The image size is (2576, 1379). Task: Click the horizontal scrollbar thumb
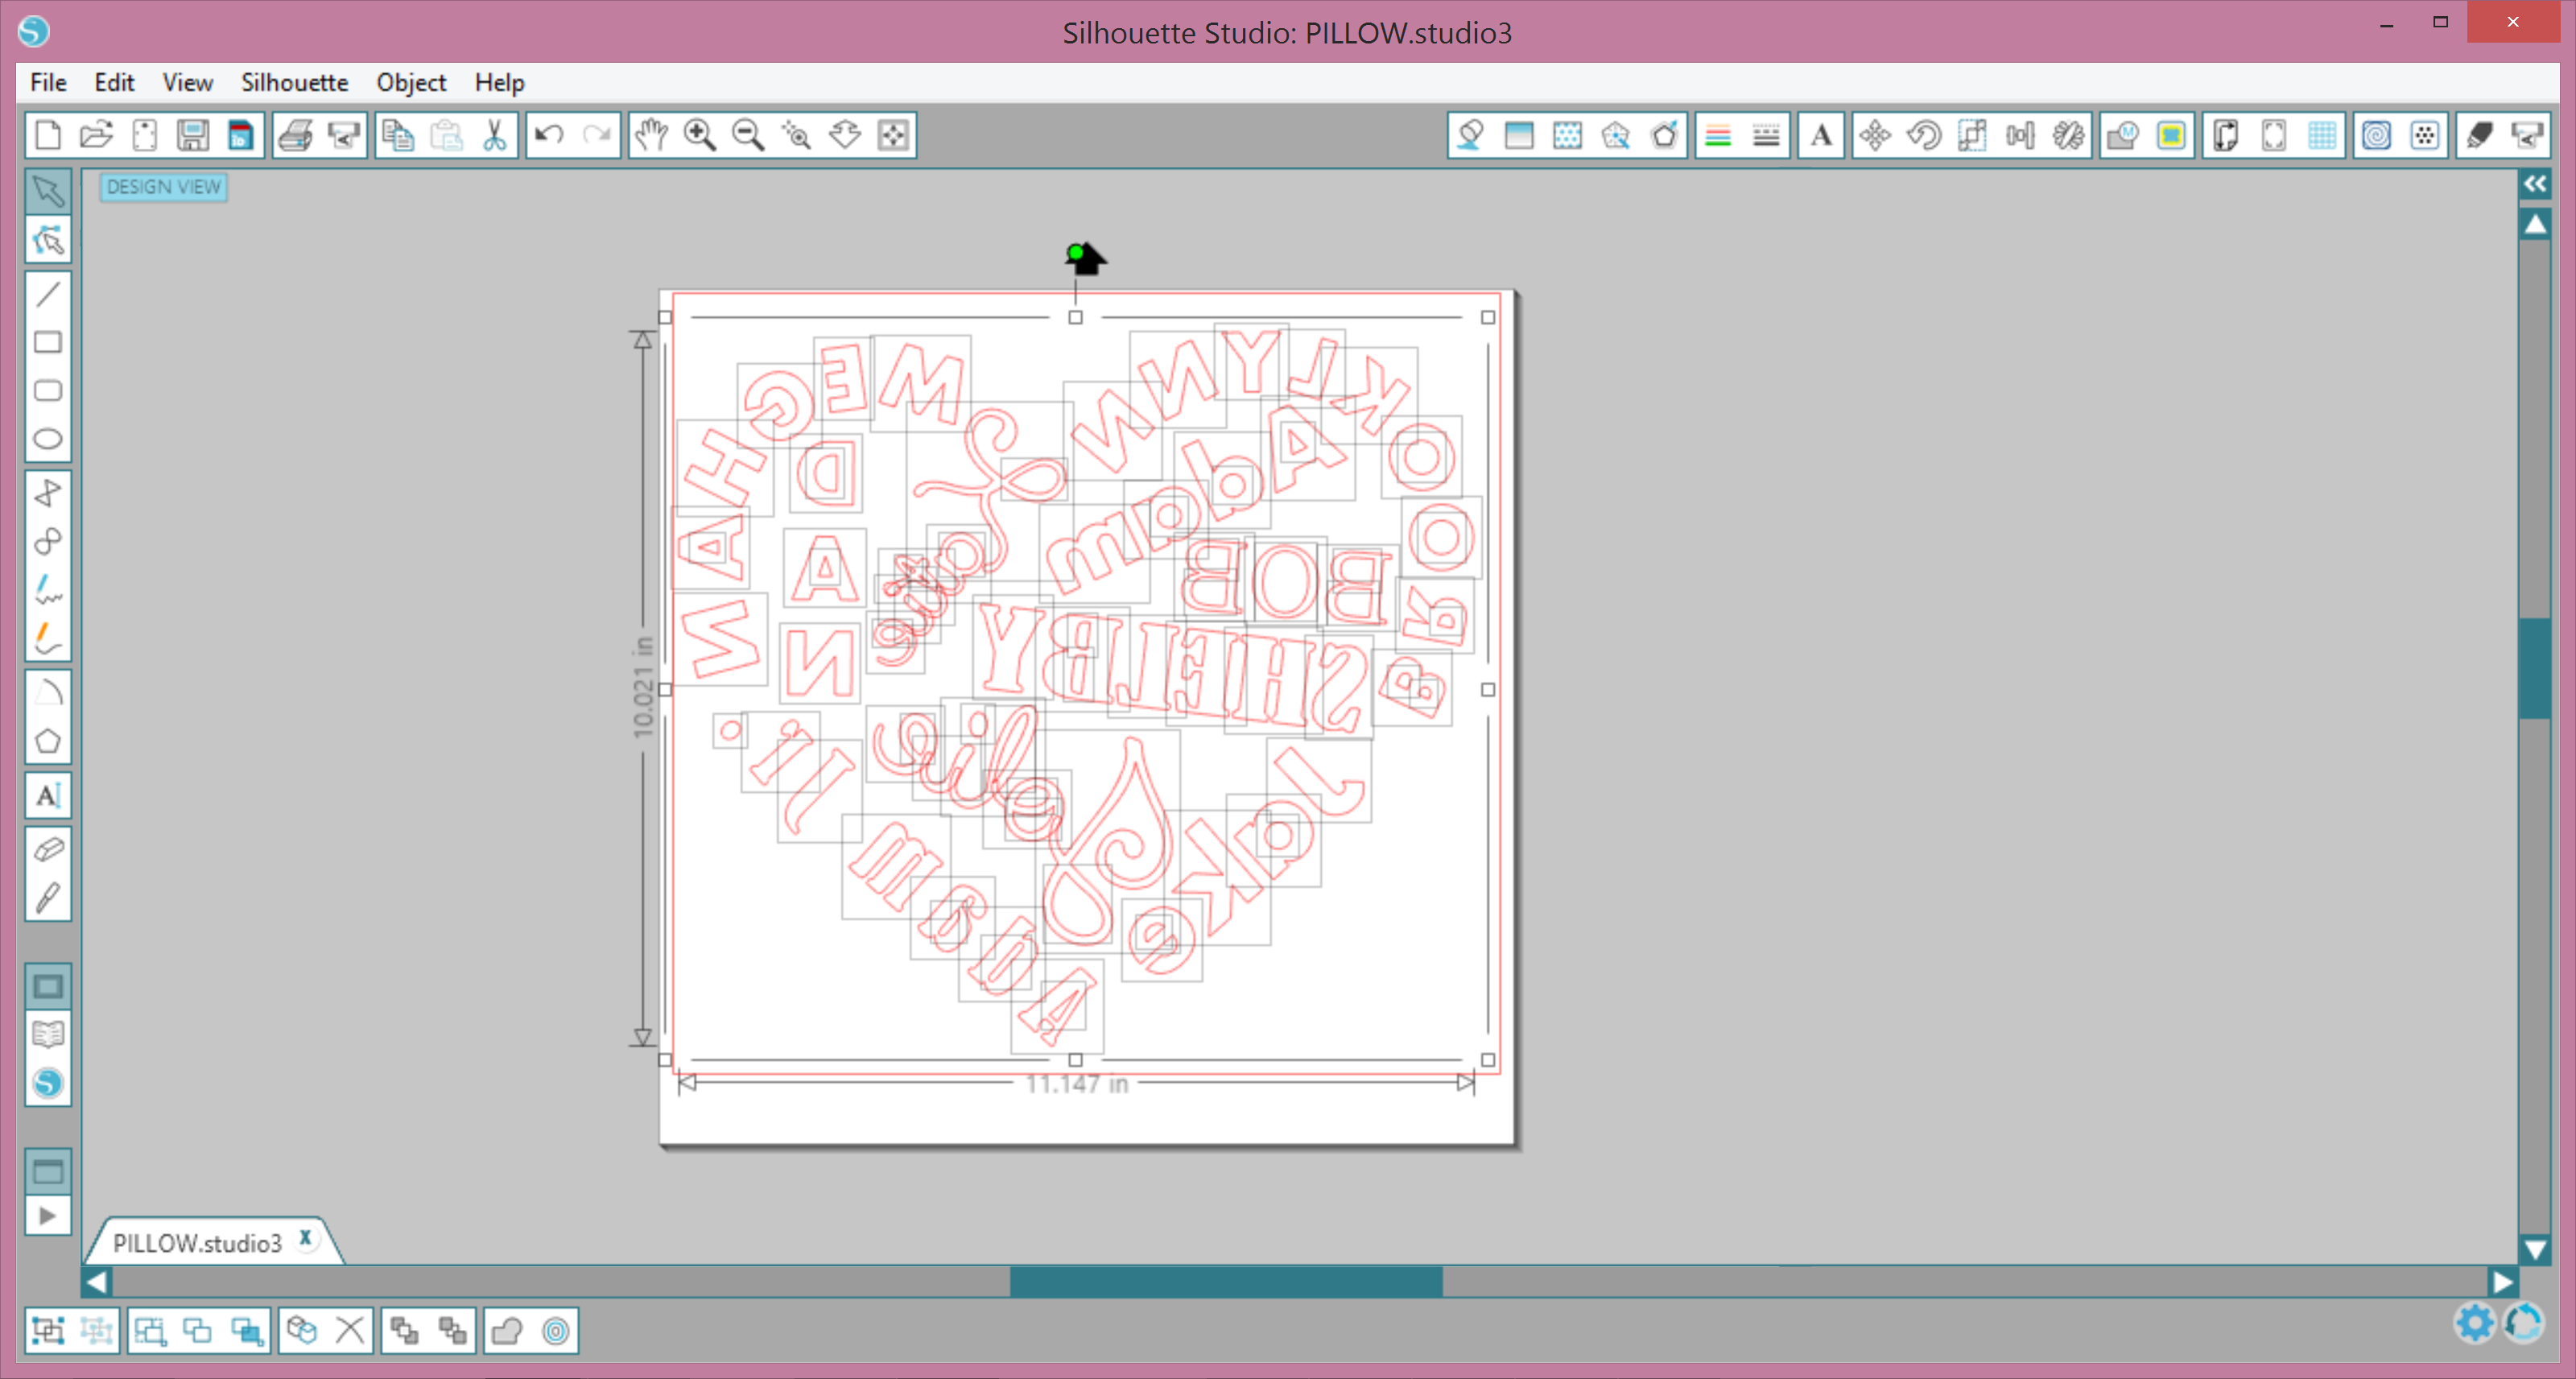click(1226, 1282)
